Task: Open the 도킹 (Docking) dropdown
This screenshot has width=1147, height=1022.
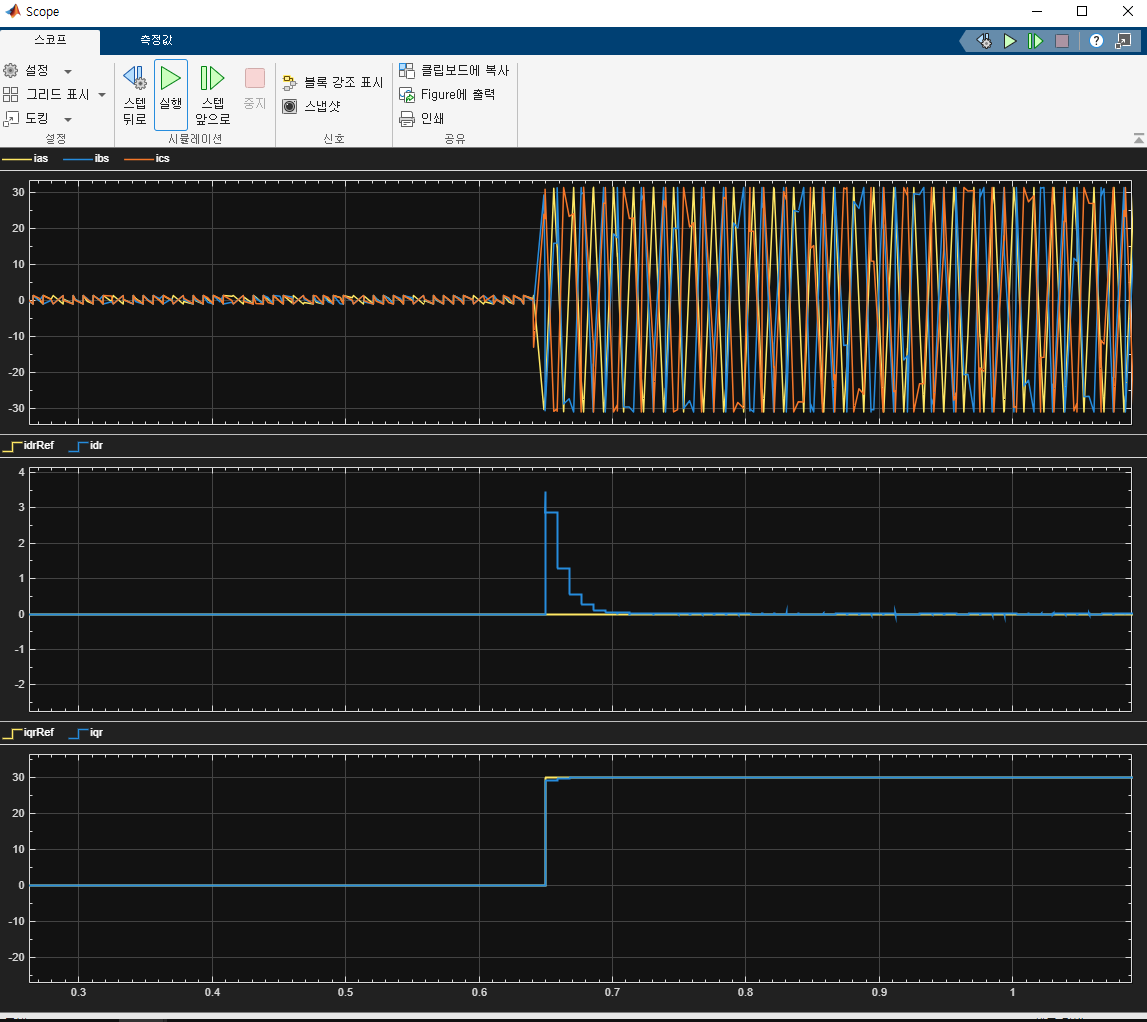Action: point(68,119)
